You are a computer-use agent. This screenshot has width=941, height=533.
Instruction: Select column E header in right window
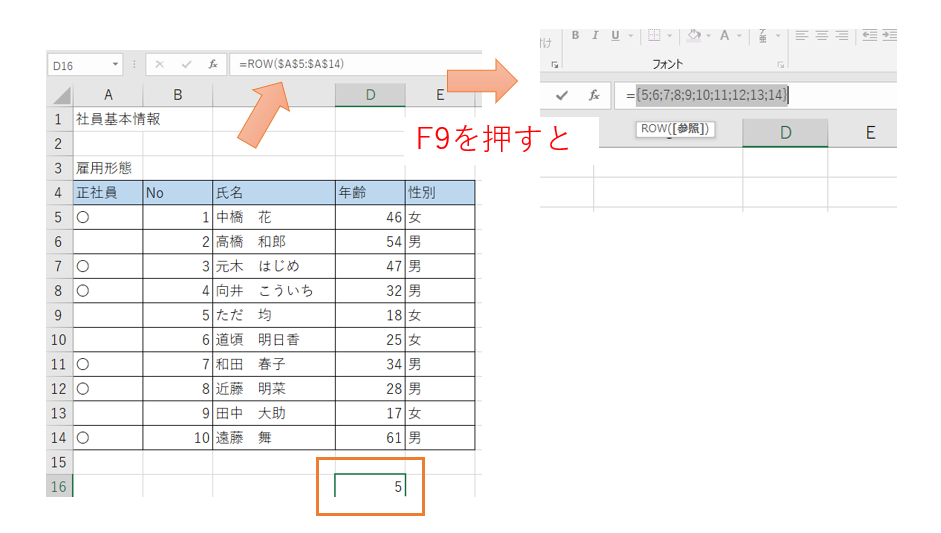870,133
